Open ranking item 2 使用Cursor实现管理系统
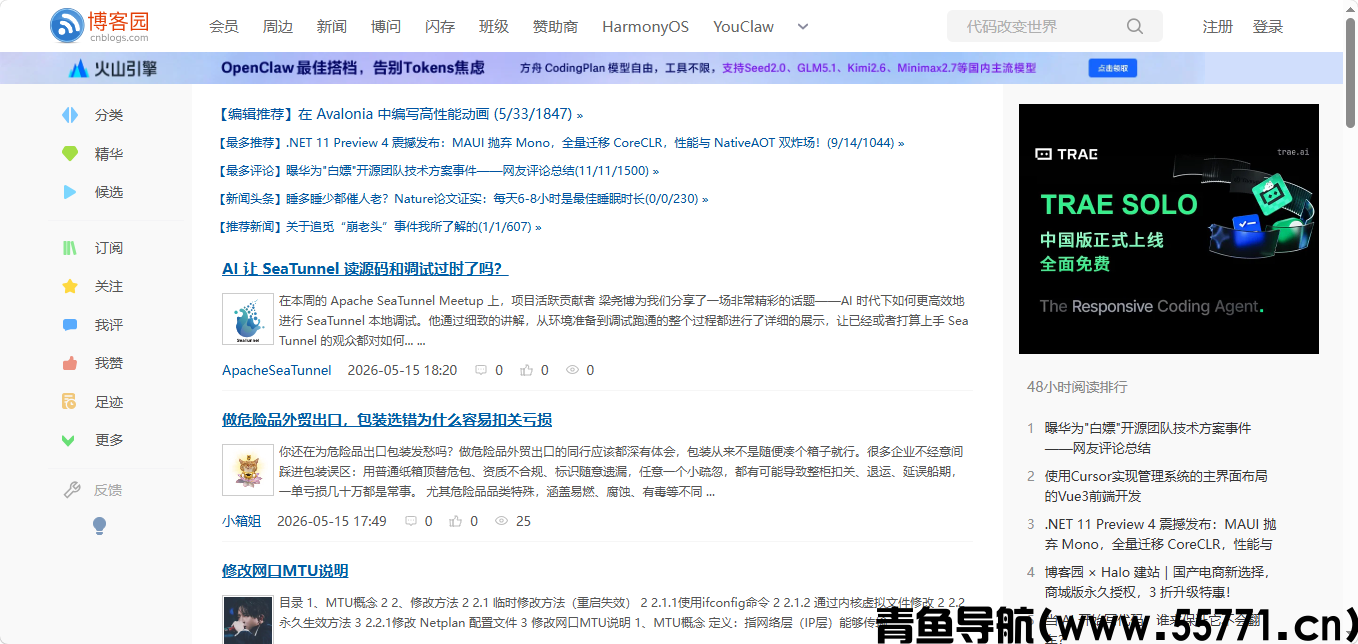The height and width of the screenshot is (644, 1358). pyautogui.click(x=1156, y=486)
